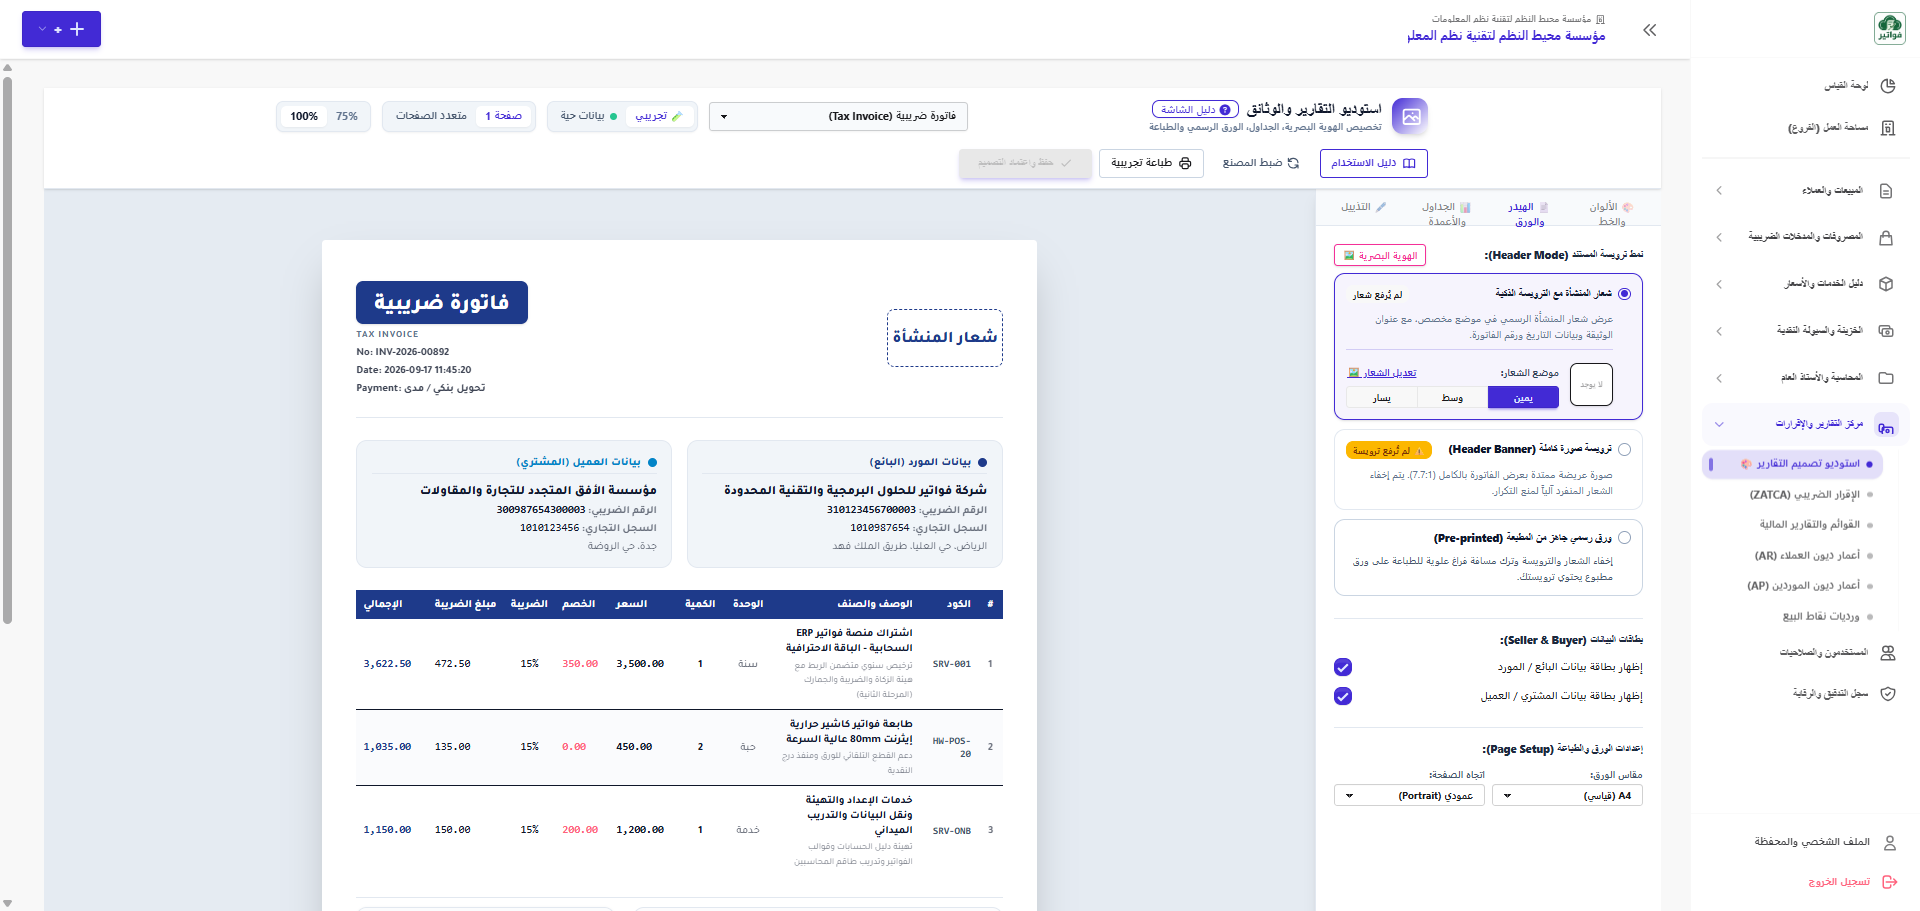
Task: Switch to the Colors and Font tab
Action: pos(1610,214)
